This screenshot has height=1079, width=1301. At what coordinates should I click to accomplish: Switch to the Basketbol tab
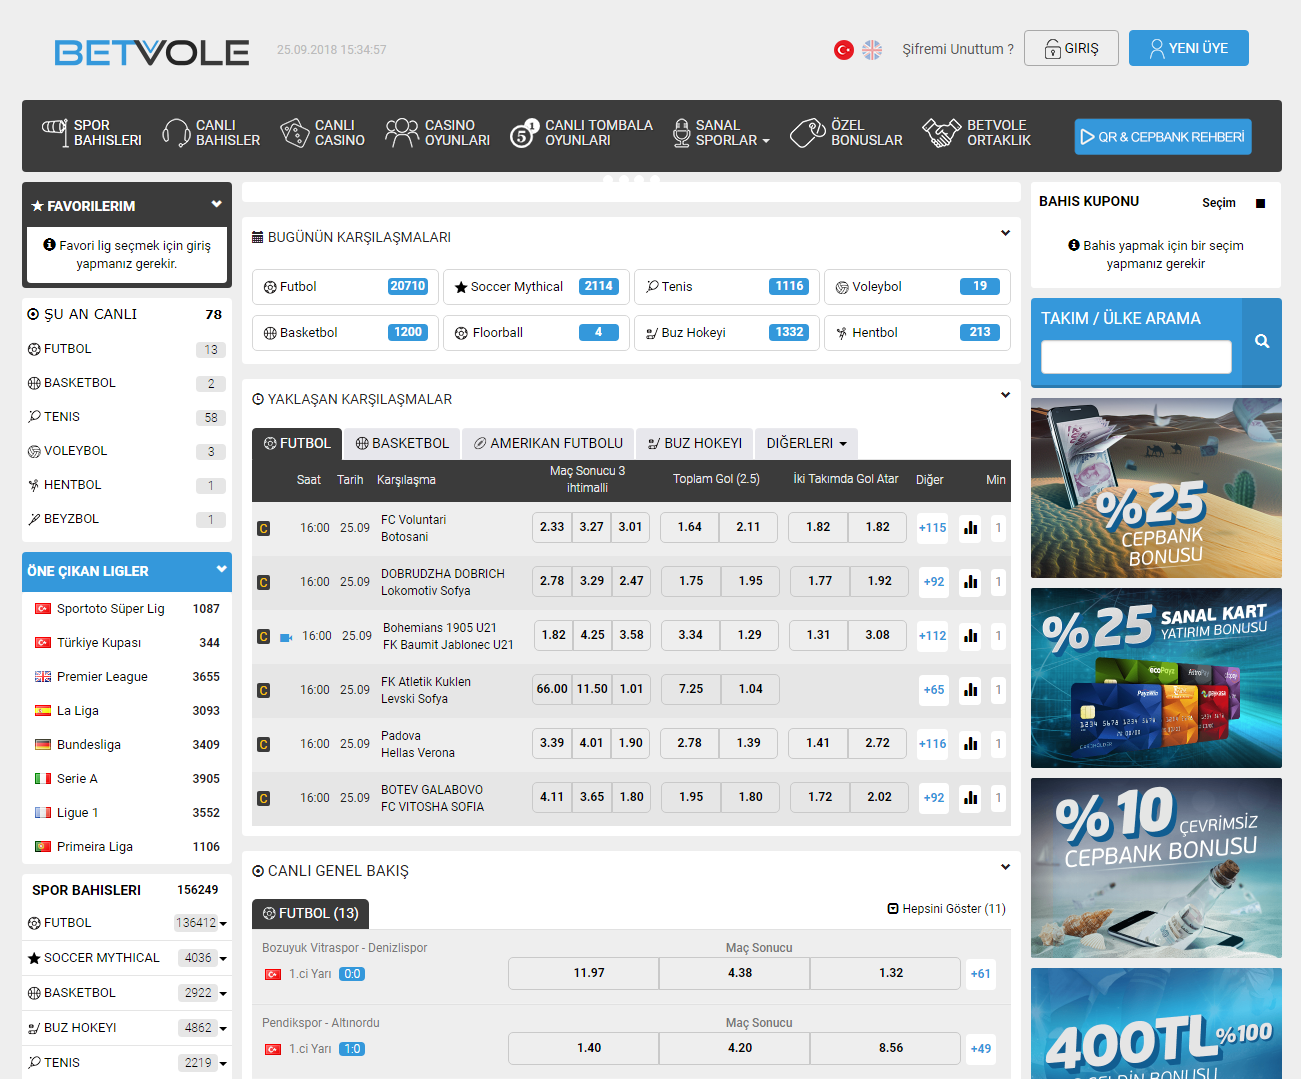(402, 444)
